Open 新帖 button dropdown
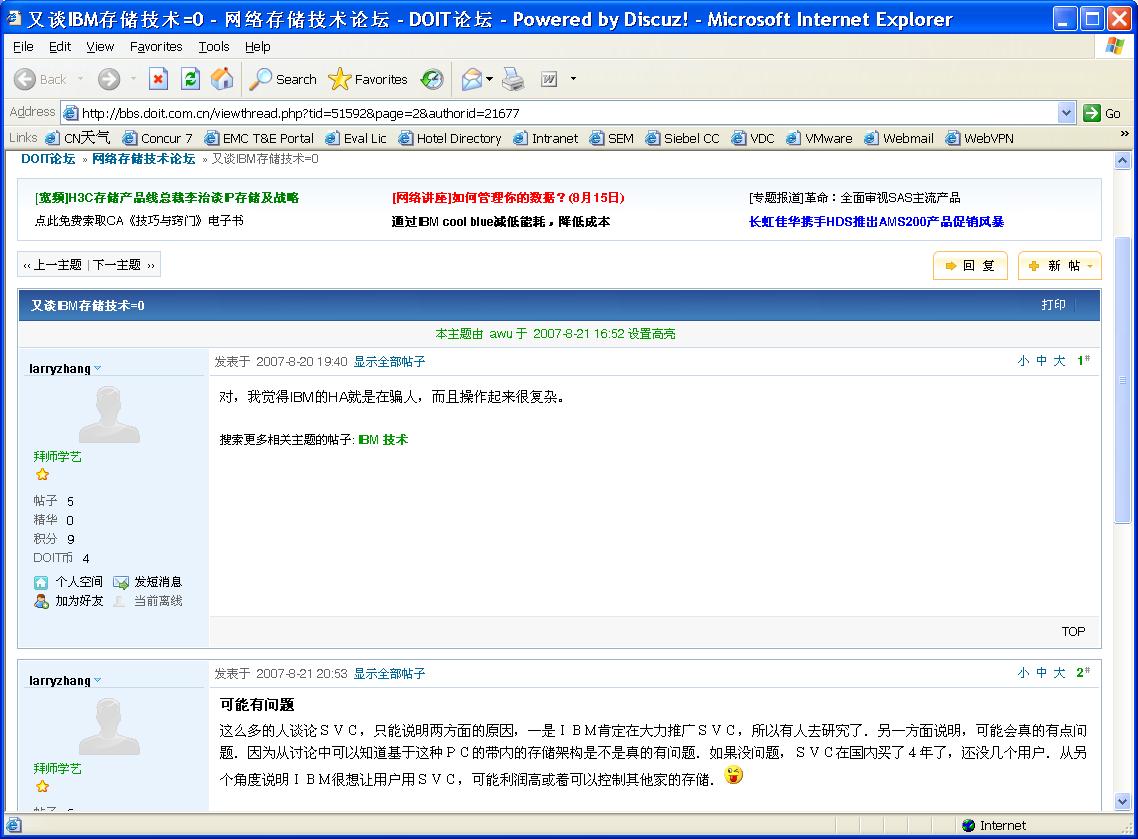The height and width of the screenshot is (839, 1138). point(1090,266)
